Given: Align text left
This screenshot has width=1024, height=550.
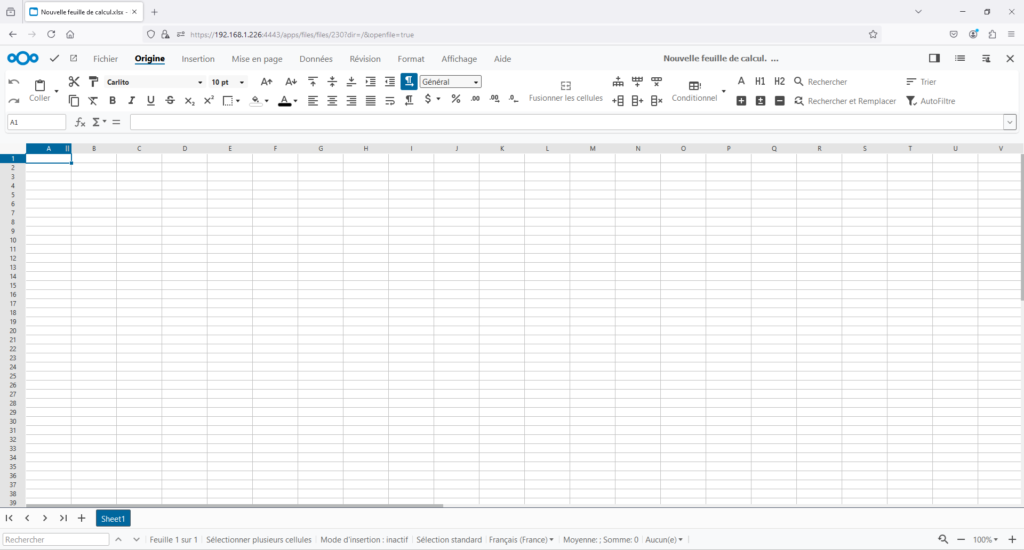Looking at the screenshot, I should point(313,101).
